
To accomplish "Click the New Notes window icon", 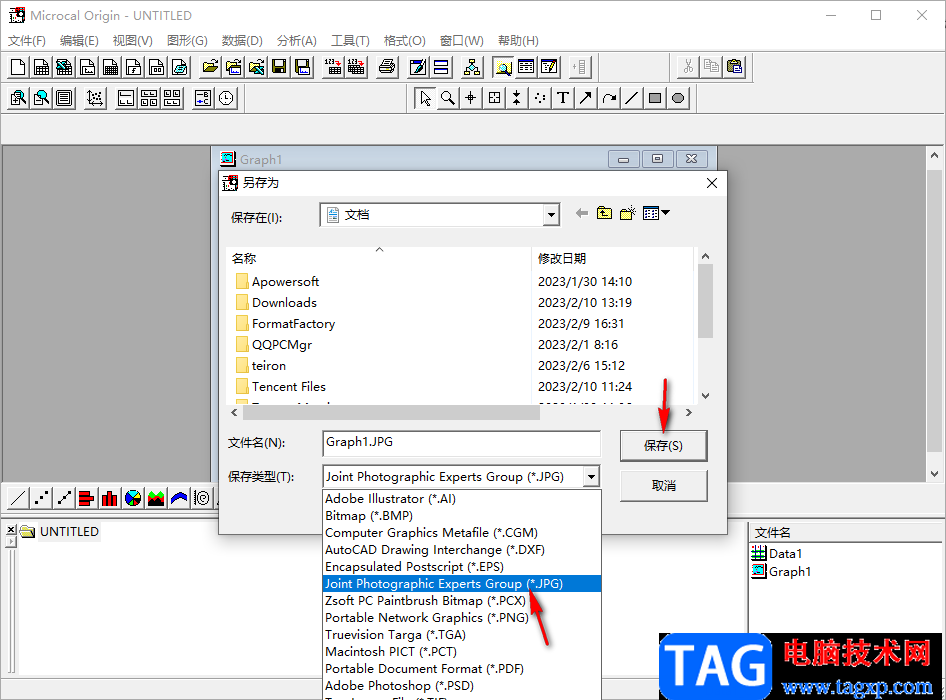I will point(179,67).
